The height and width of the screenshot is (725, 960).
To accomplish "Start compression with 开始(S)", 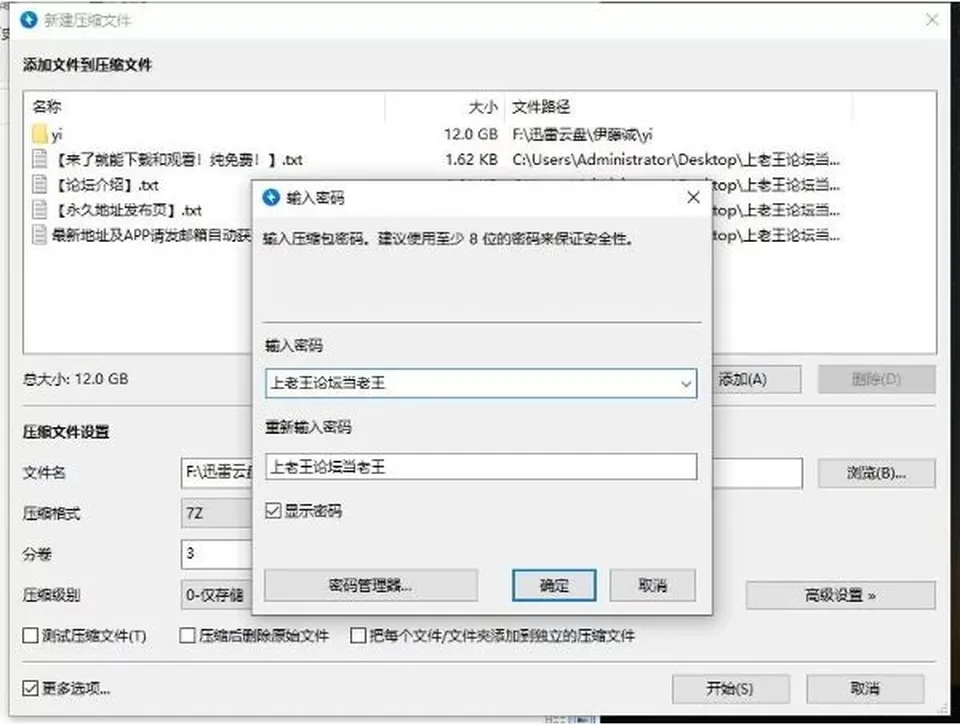I will click(730, 689).
